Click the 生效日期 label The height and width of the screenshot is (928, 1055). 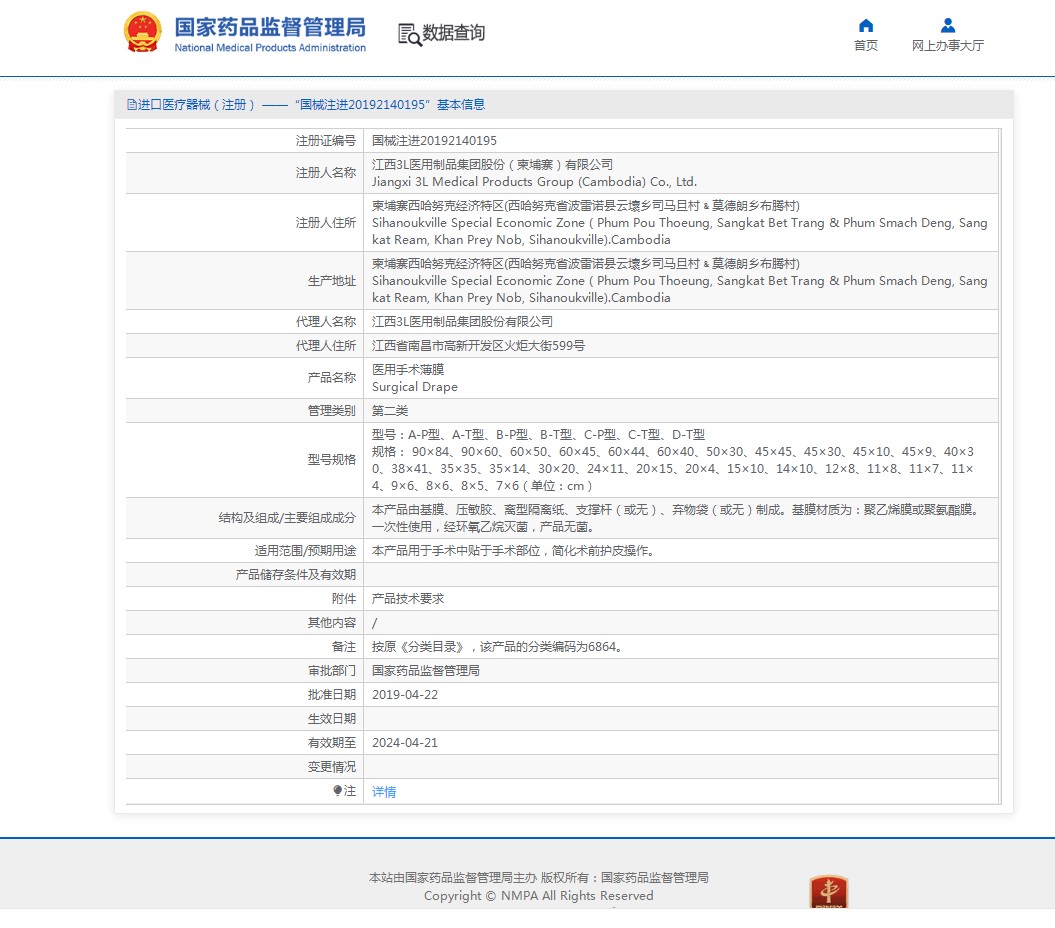(332, 719)
